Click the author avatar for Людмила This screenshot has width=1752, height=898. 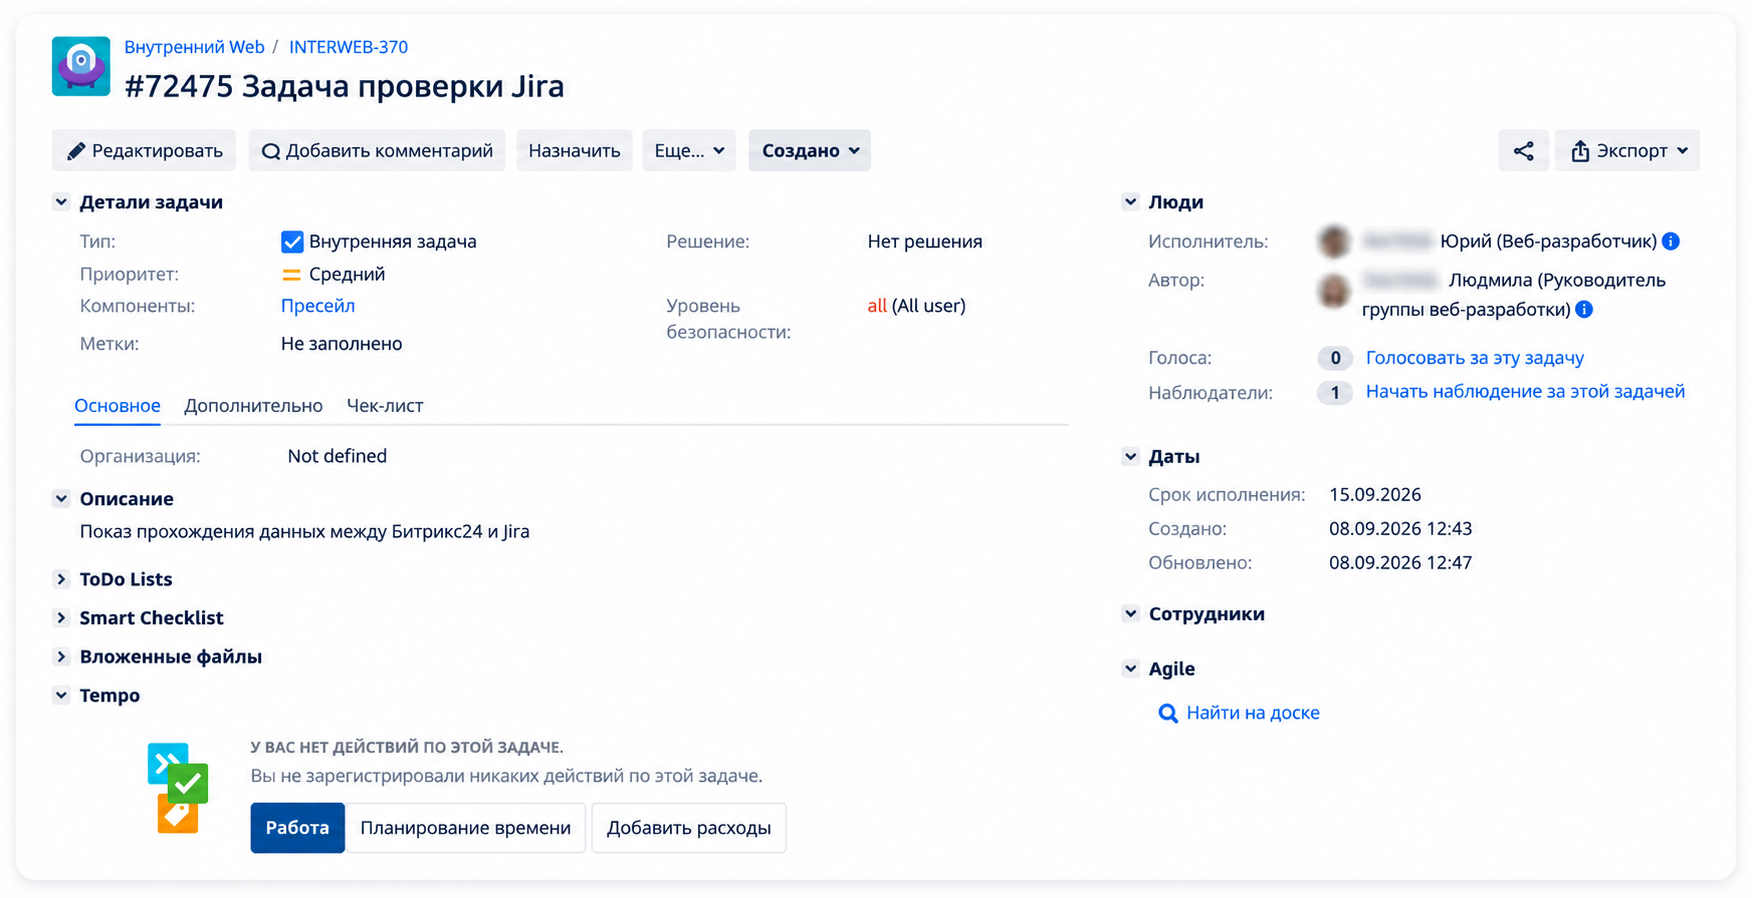pos(1334,291)
